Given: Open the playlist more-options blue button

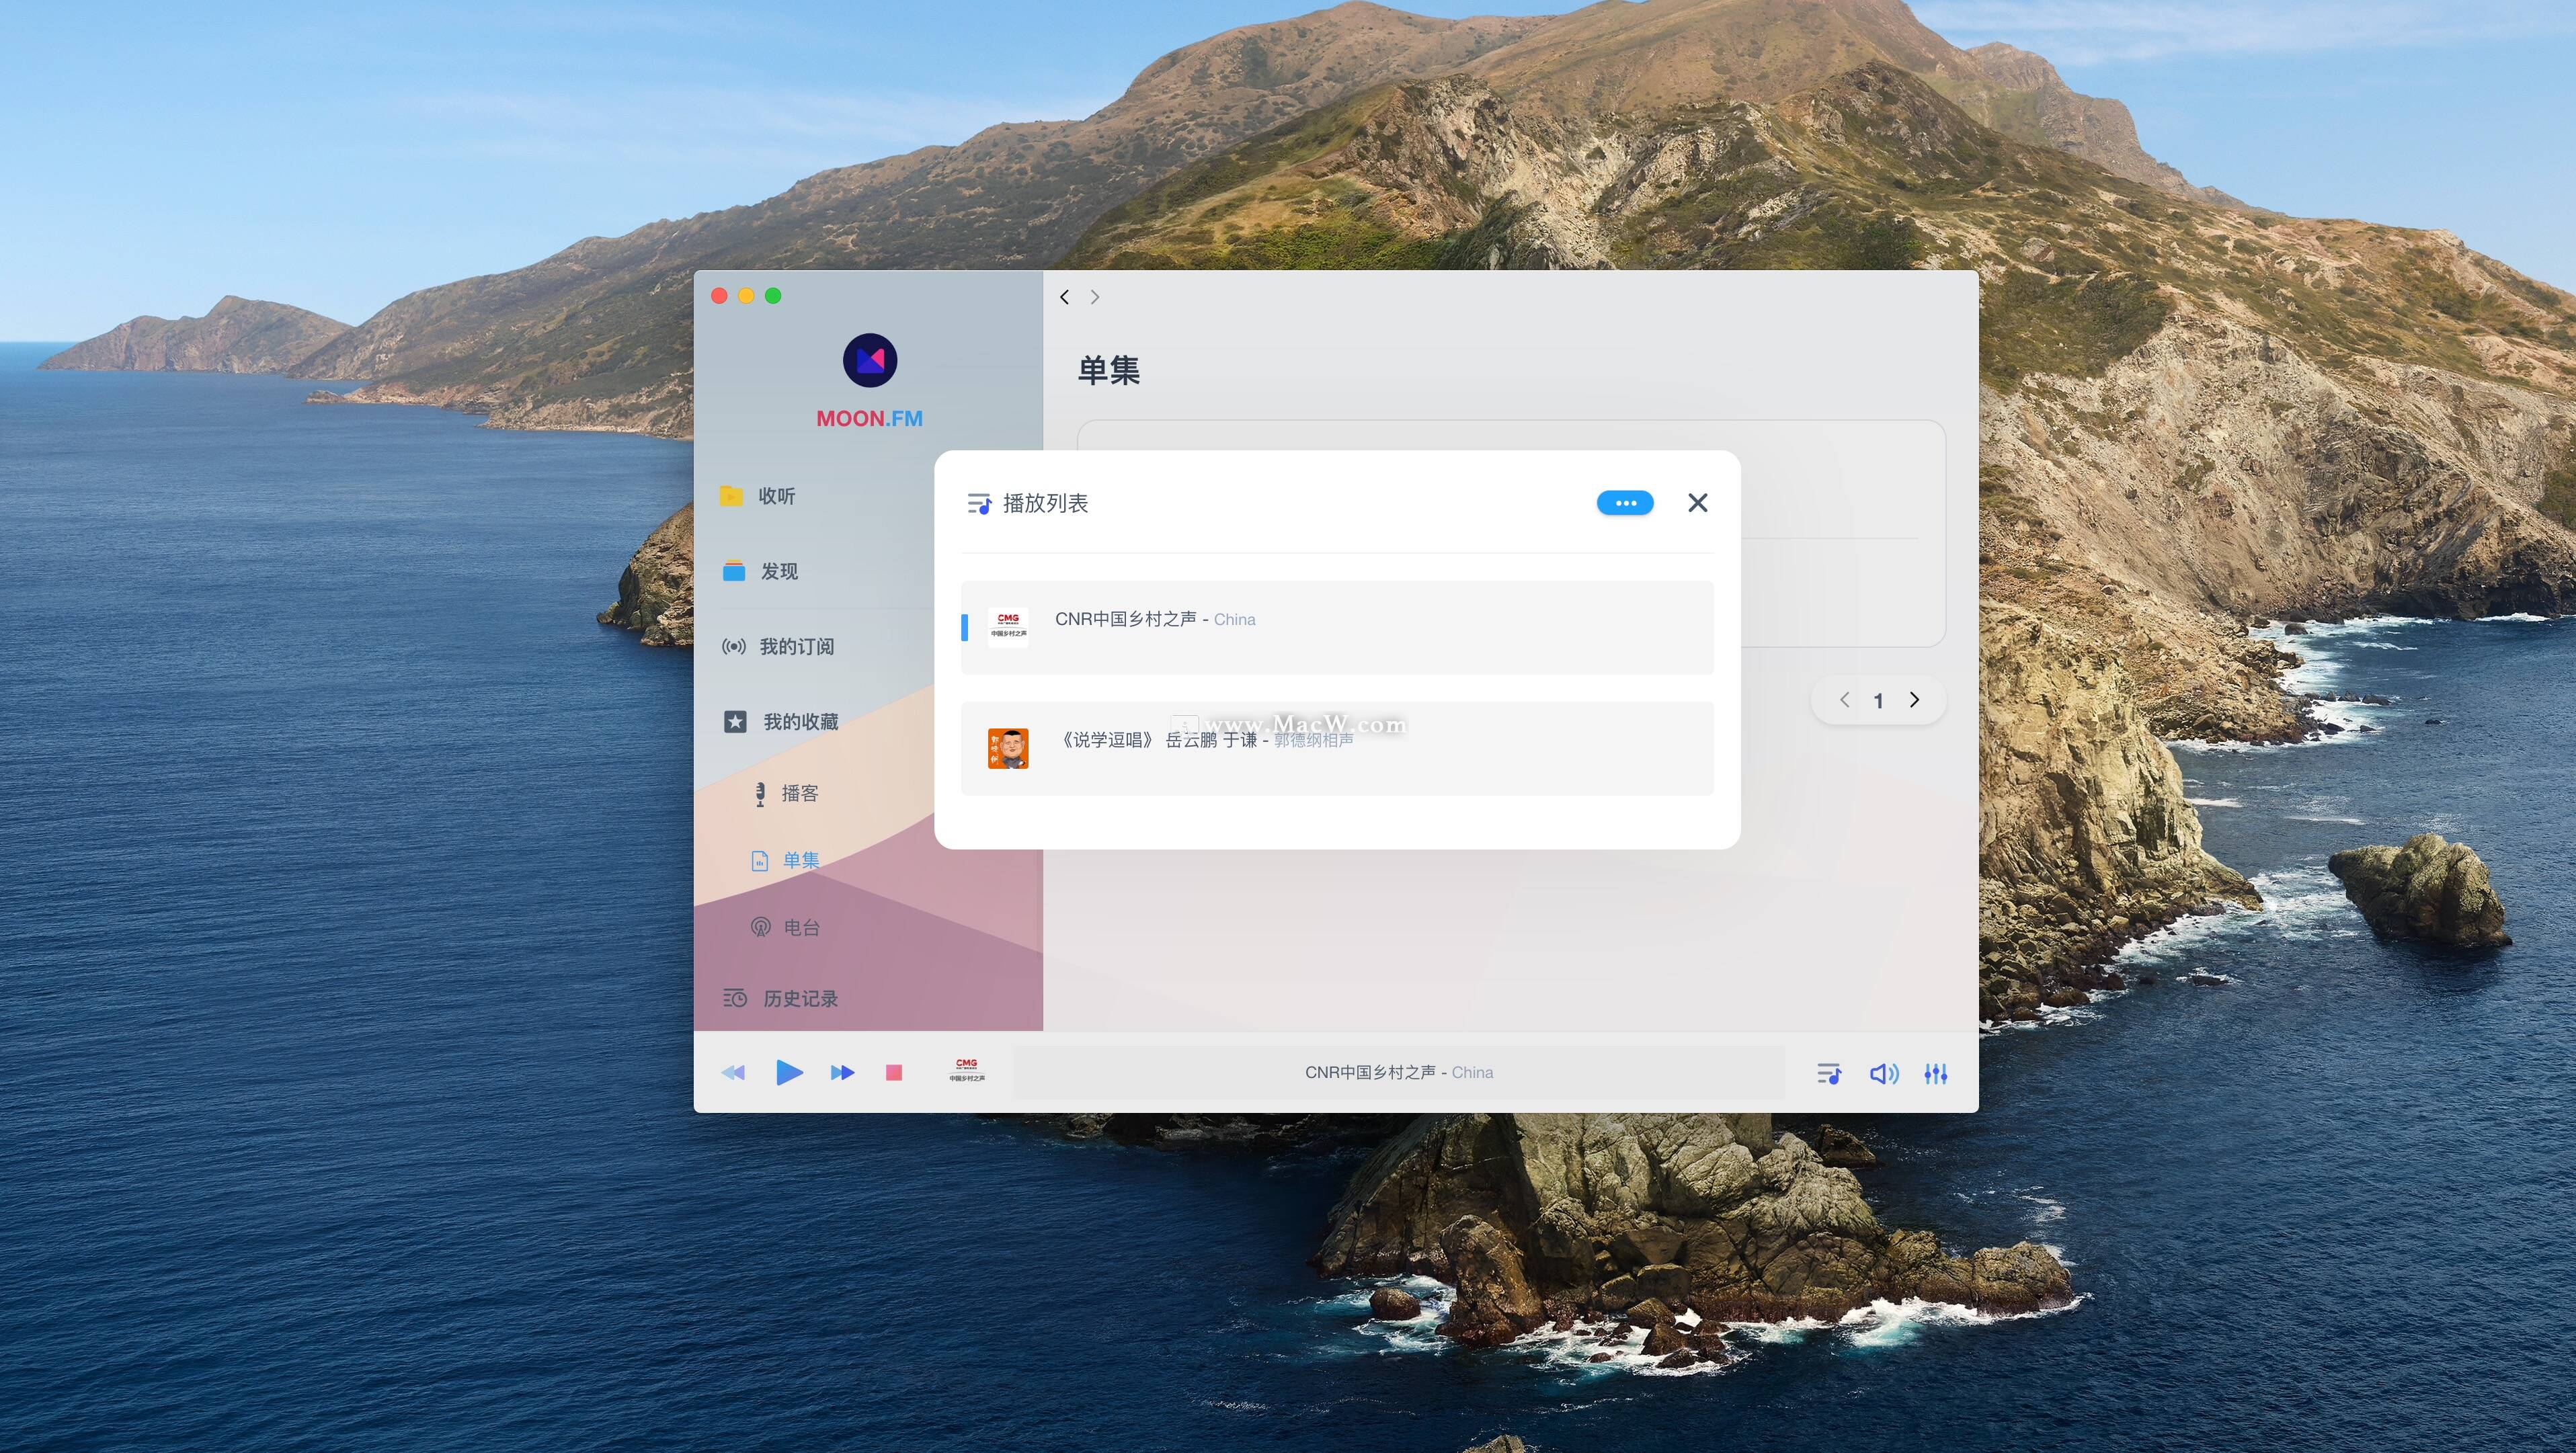Looking at the screenshot, I should [1625, 503].
